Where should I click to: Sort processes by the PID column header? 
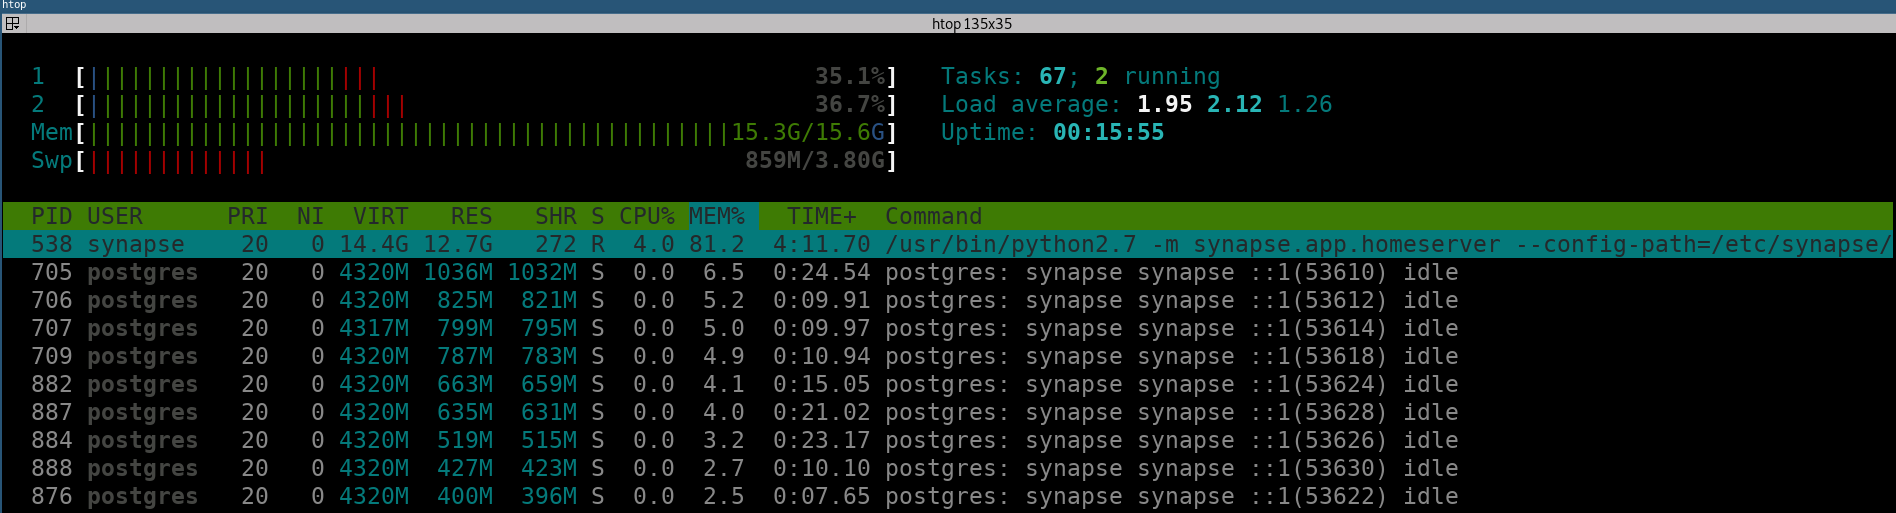click(52, 216)
